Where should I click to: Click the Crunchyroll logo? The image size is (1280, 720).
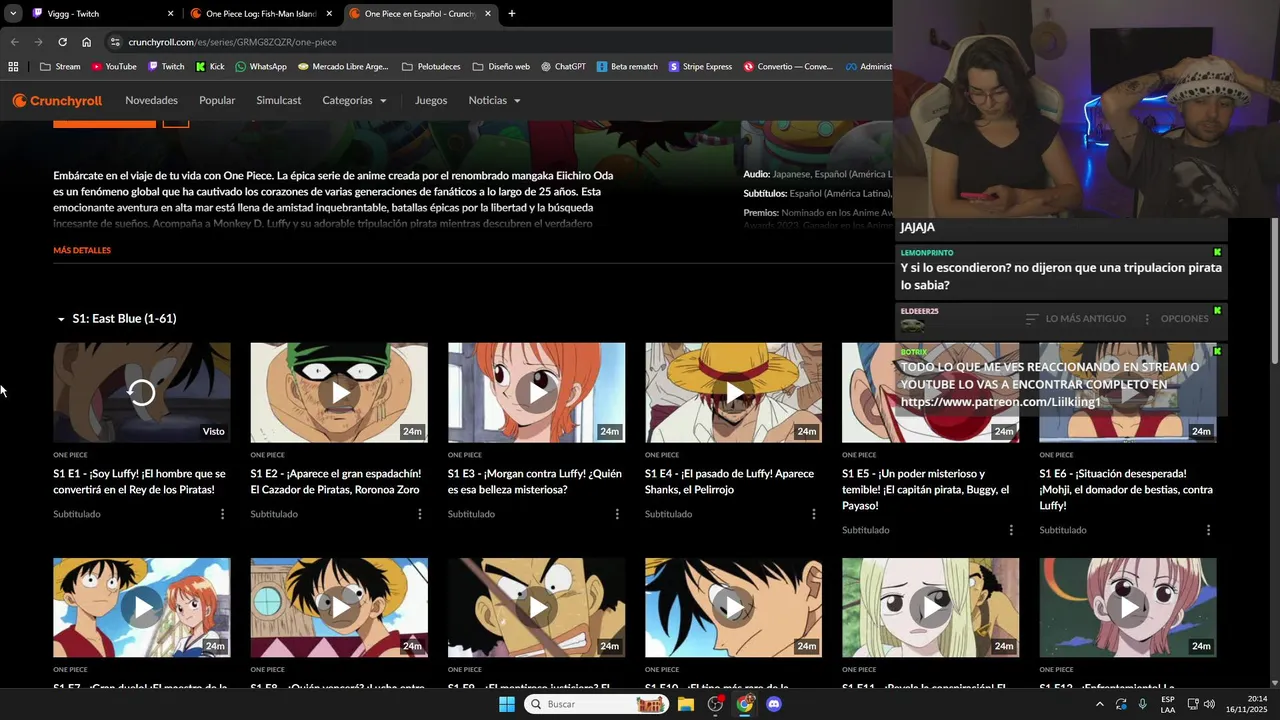pos(57,100)
